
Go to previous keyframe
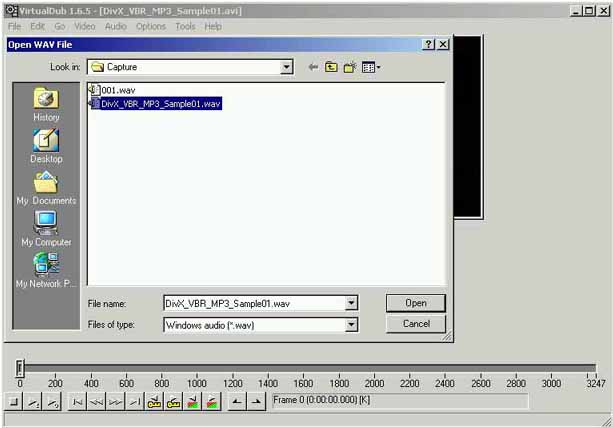(x=154, y=402)
